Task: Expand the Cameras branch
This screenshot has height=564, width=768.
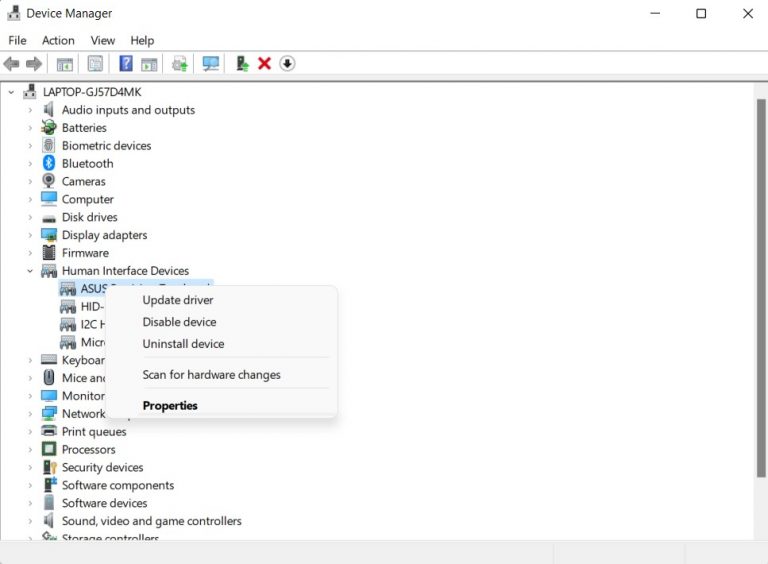Action: pyautogui.click(x=30, y=182)
